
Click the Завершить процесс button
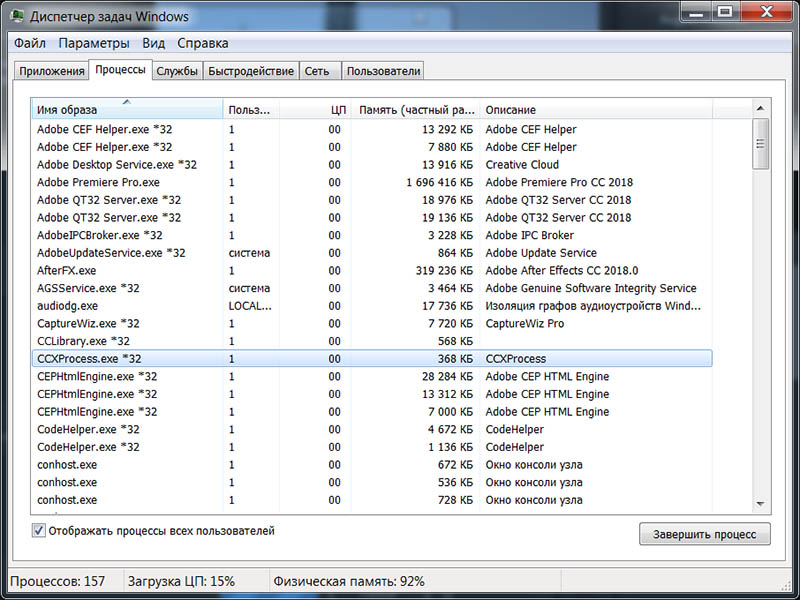pos(705,534)
